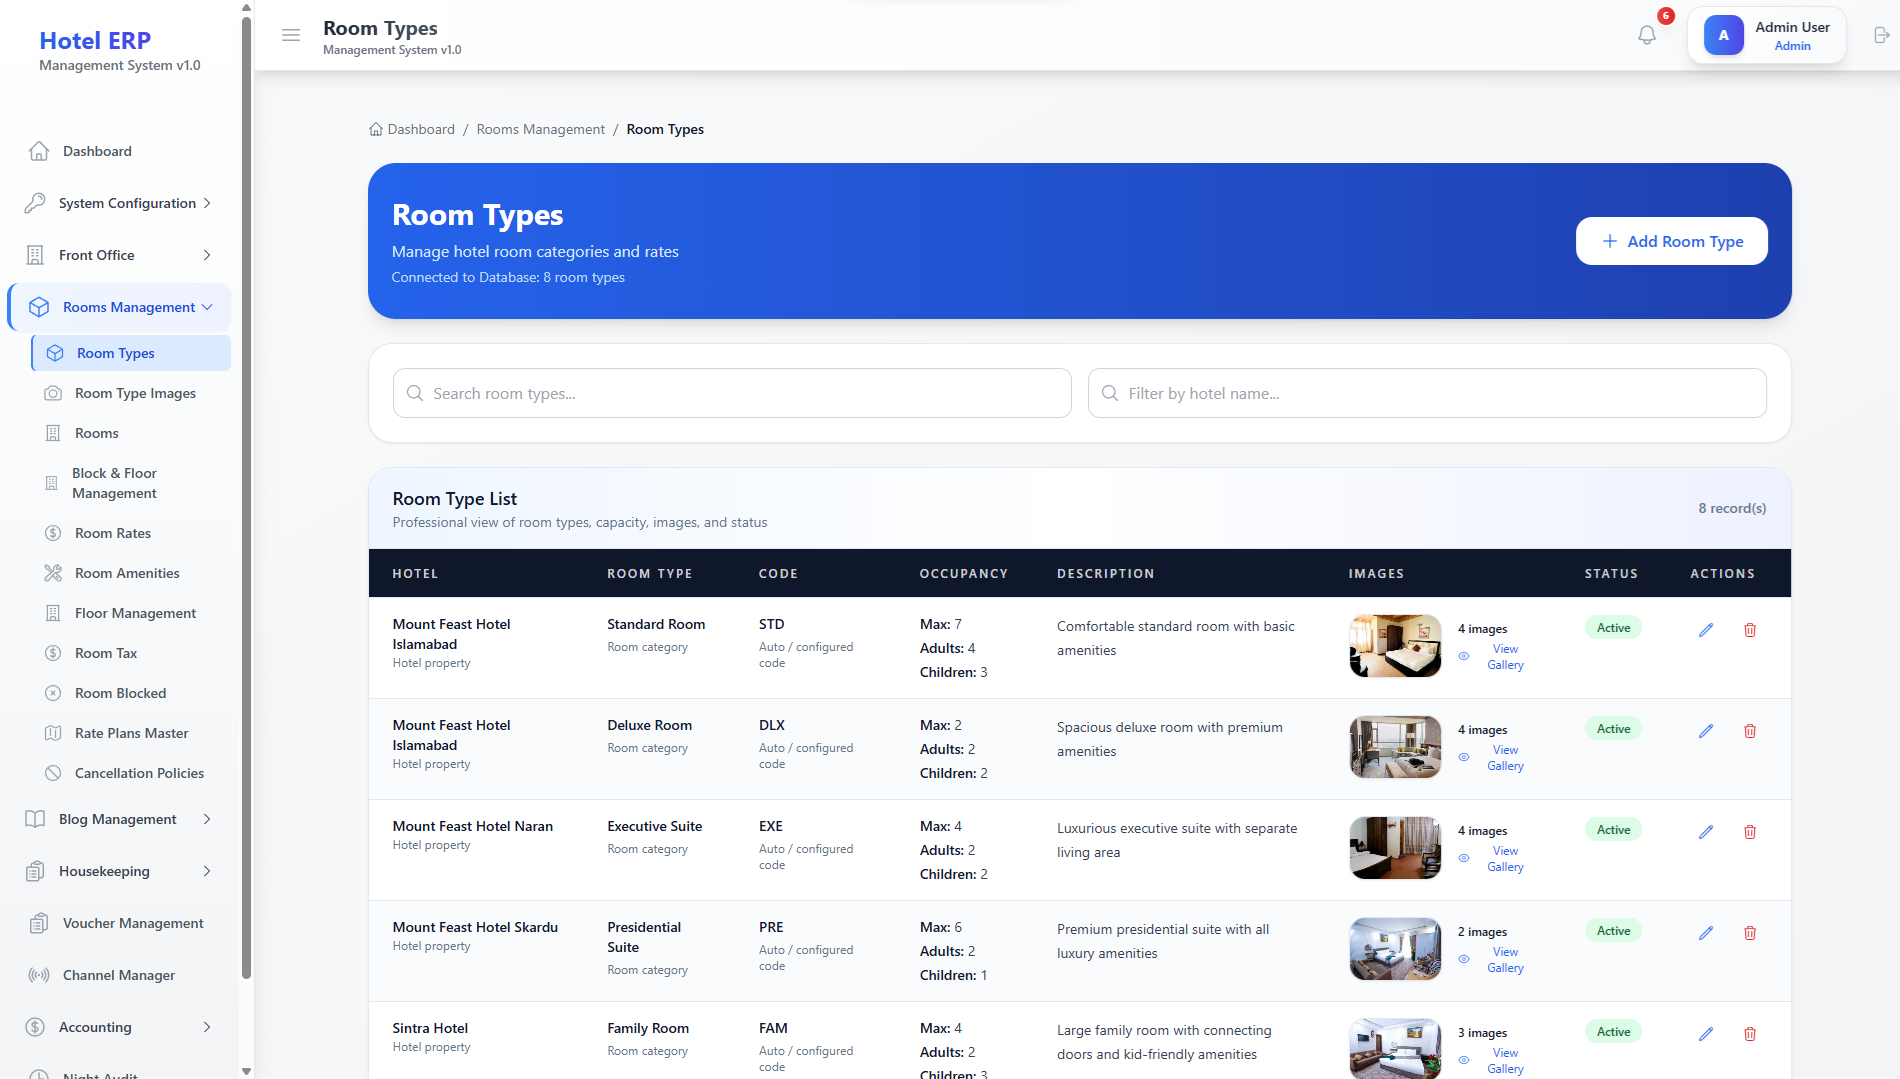Click the Filter by hotel name field
1900x1079 pixels.
click(x=1427, y=393)
